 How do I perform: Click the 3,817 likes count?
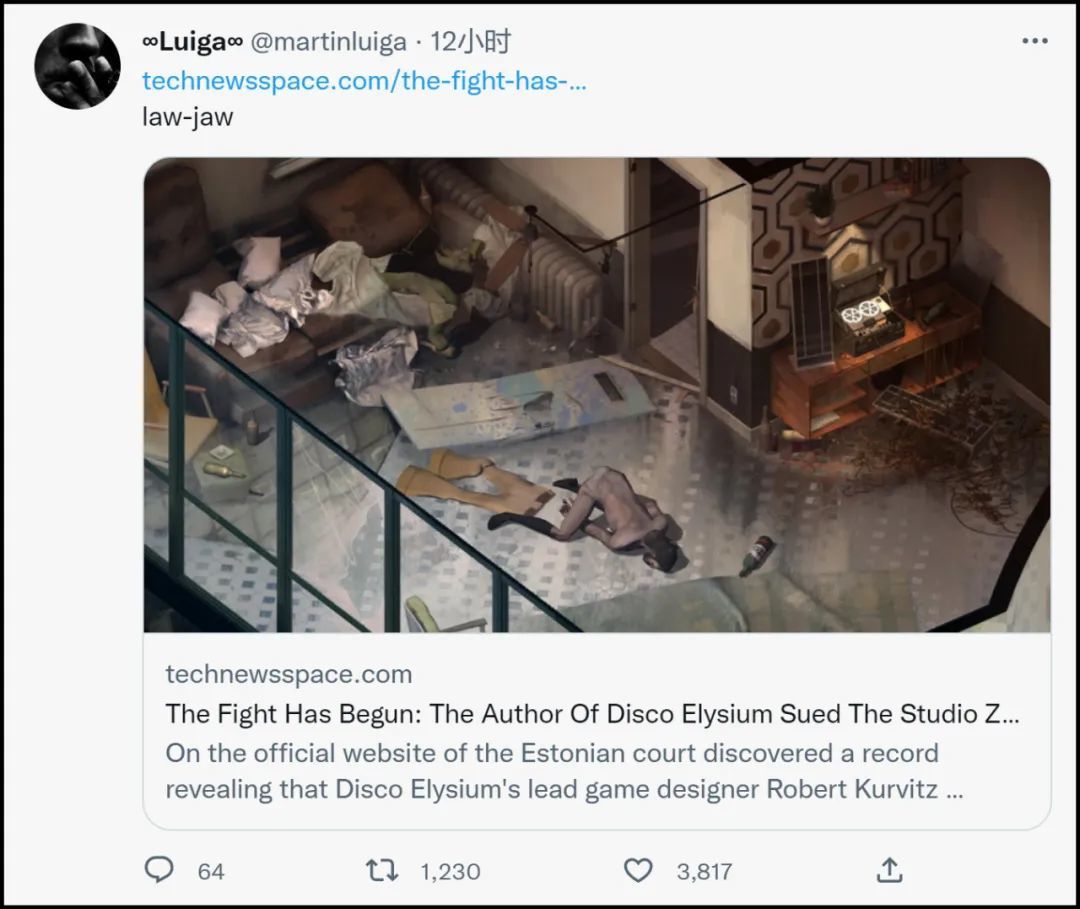[704, 871]
